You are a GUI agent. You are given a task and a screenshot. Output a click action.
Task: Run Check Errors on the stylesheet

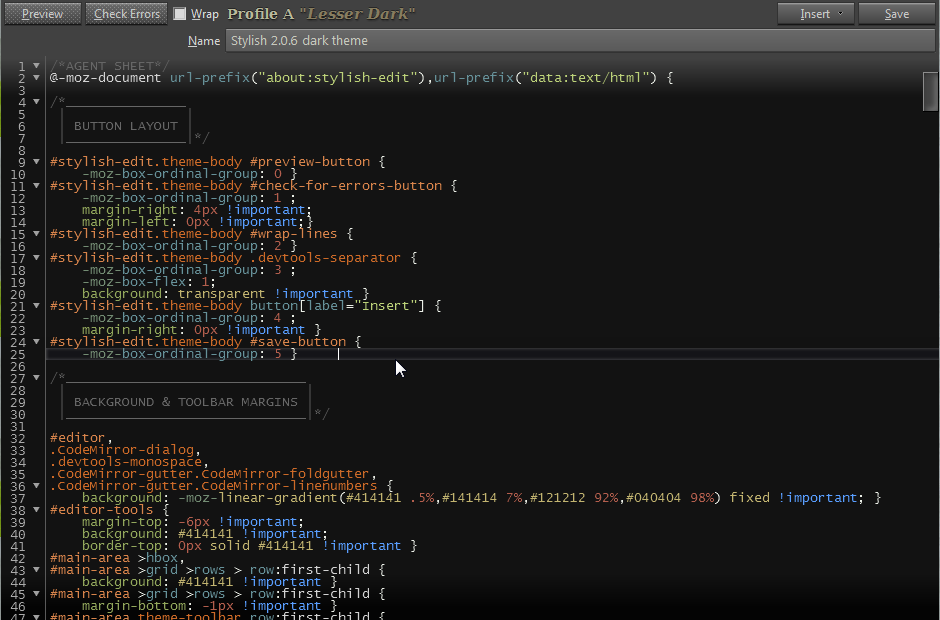click(x=126, y=13)
